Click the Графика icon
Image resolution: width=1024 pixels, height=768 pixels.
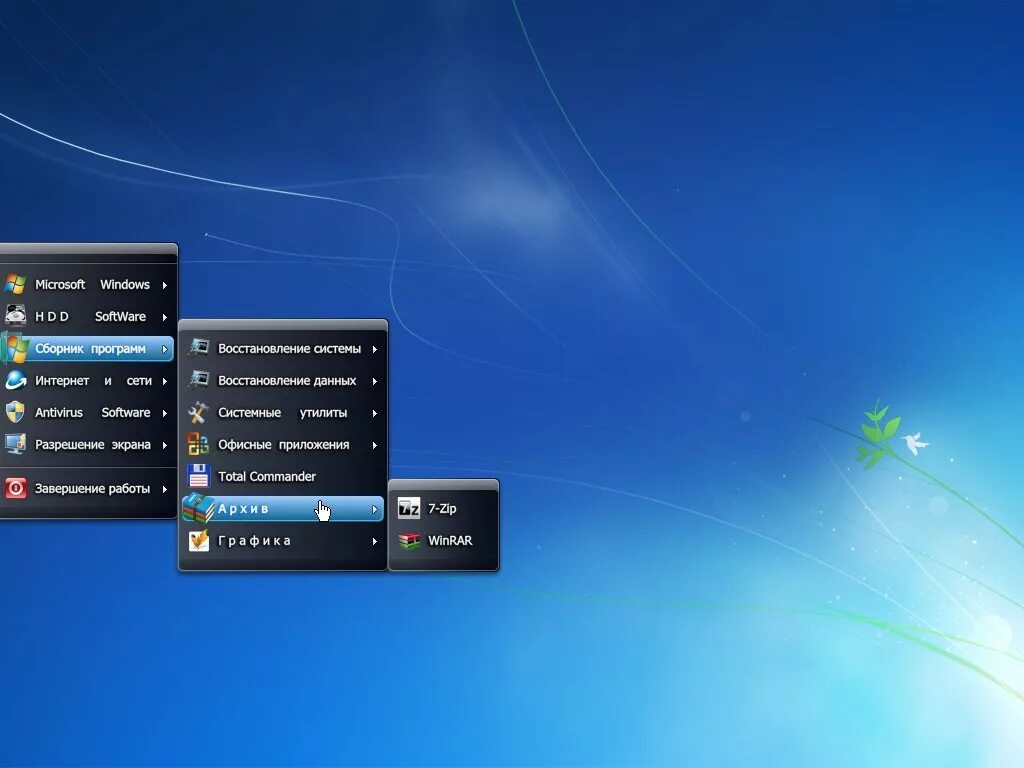click(x=199, y=540)
